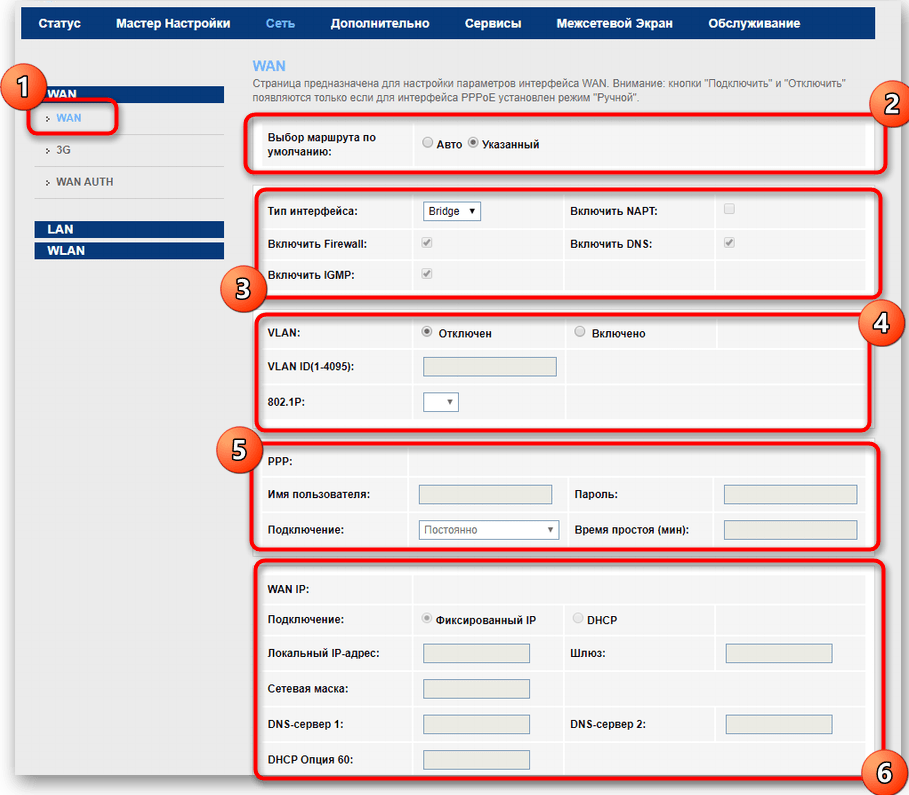Select the Указанный default route radio

pos(474,144)
